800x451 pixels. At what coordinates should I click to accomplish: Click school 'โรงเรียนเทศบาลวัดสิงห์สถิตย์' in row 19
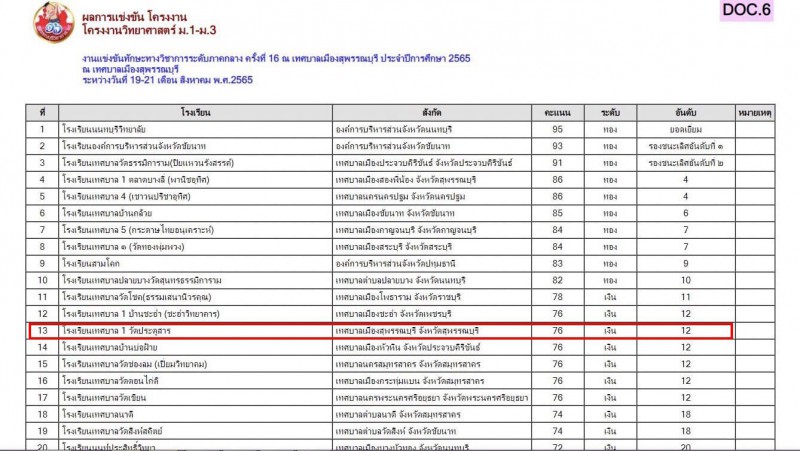[x=112, y=432]
